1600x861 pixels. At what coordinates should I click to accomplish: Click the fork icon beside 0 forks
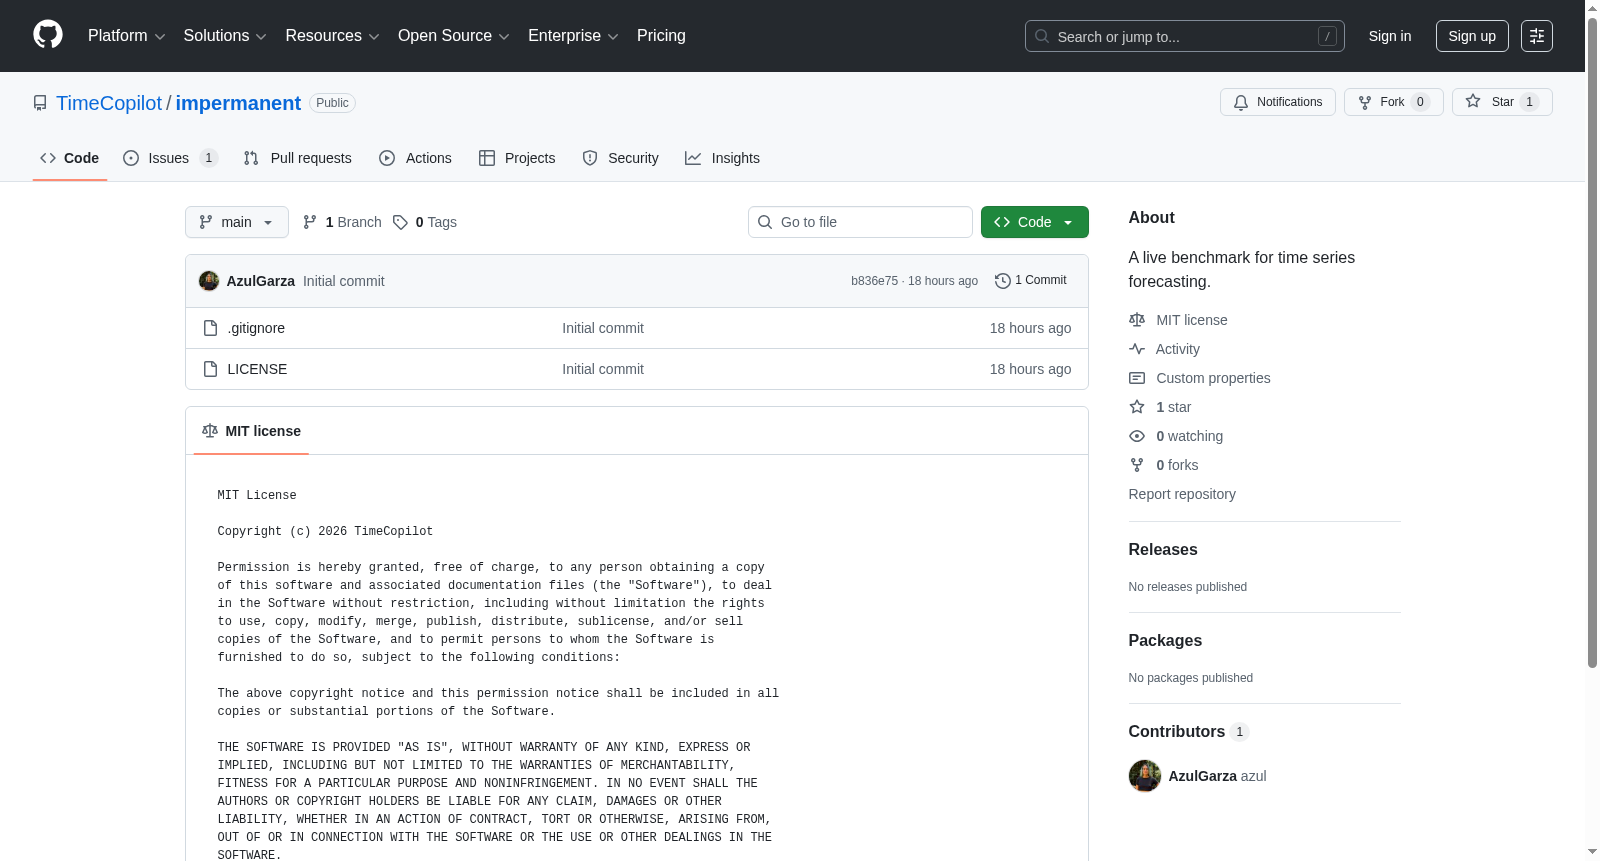[1137, 465]
